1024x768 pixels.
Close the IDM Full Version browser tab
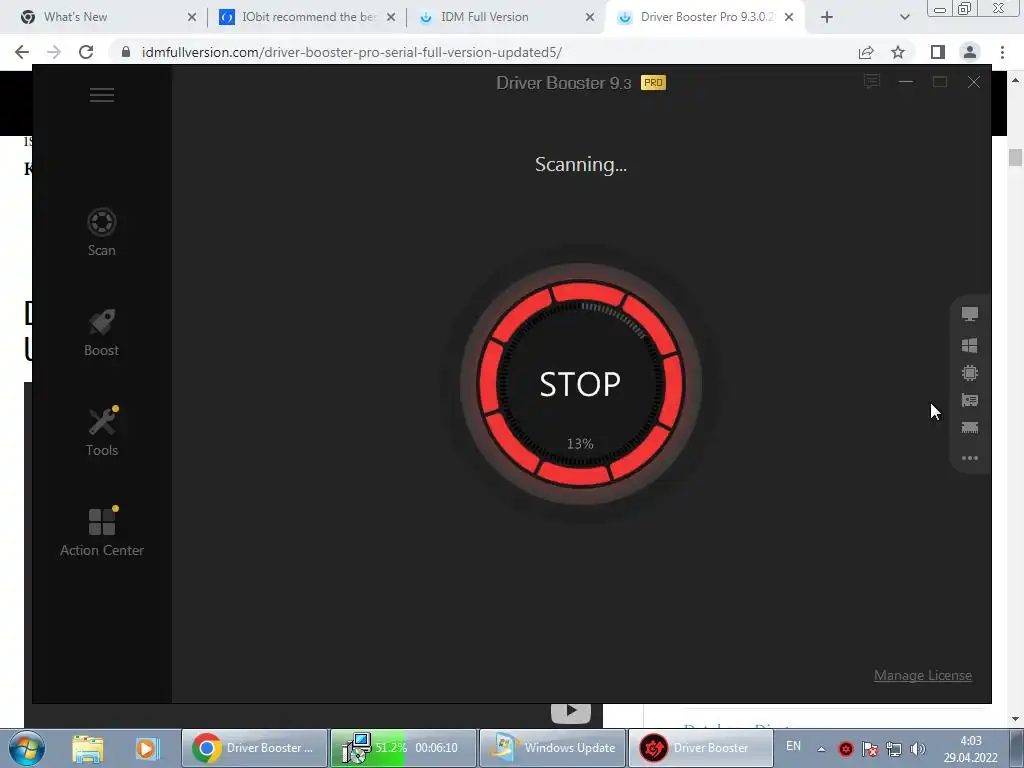(x=590, y=18)
